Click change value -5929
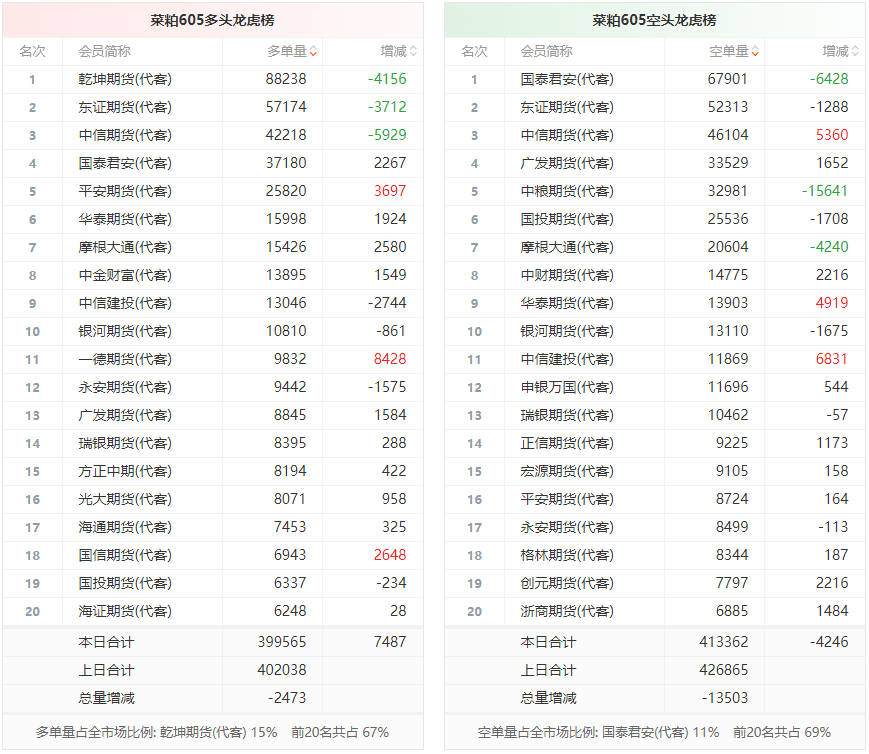 pos(387,135)
